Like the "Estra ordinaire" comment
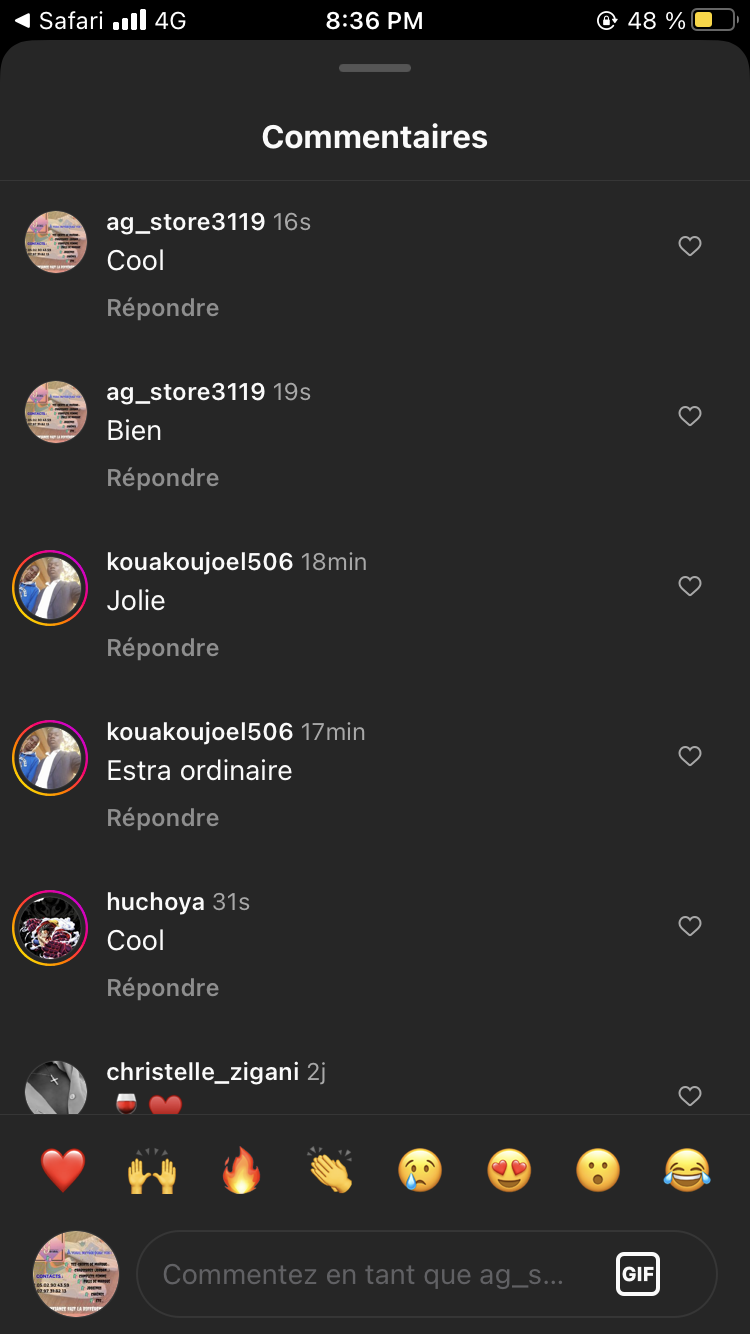750x1334 pixels. [690, 756]
